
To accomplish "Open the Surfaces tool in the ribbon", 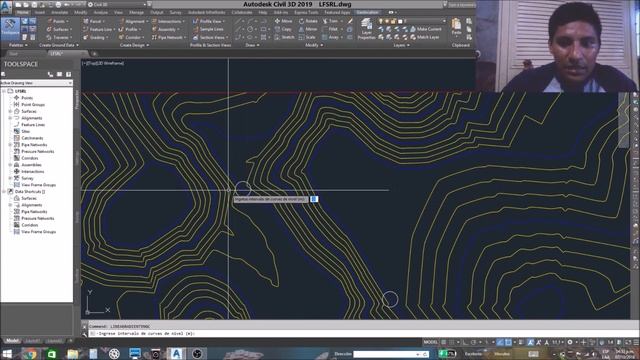I will 59,29.
